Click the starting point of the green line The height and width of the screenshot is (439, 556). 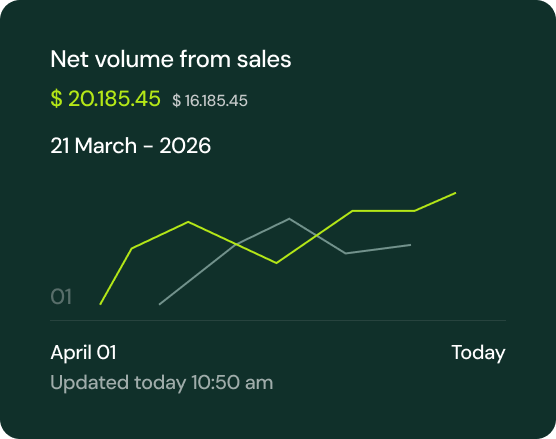click(x=100, y=304)
